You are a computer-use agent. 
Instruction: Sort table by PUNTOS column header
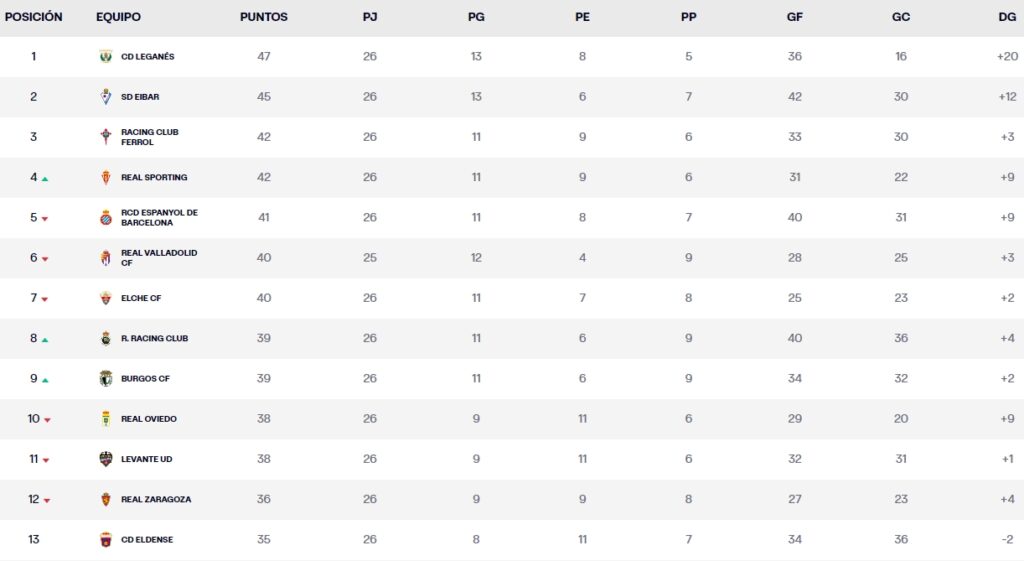[264, 17]
